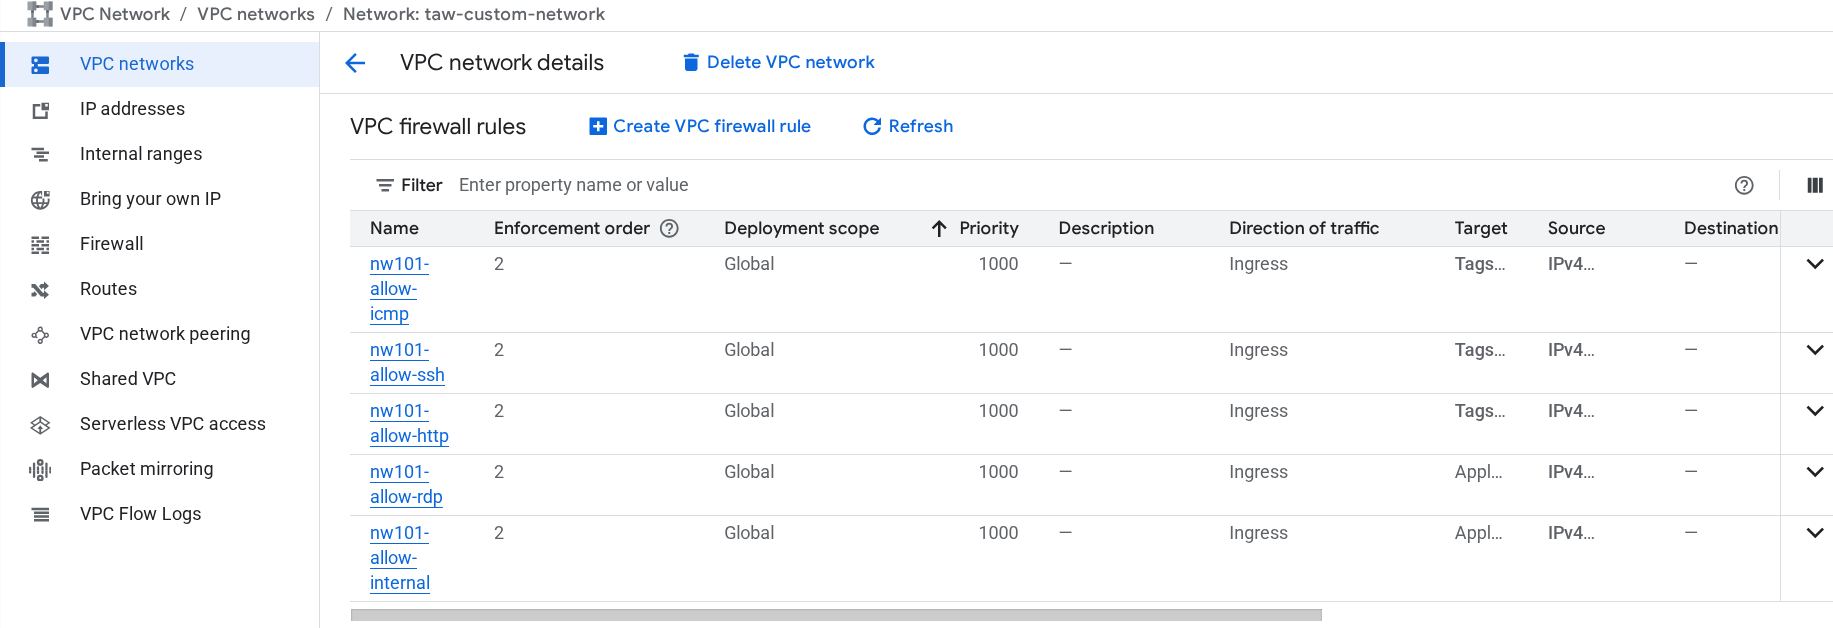Viewport: 1833px width, 628px height.
Task: Click the Name column header
Action: point(394,228)
